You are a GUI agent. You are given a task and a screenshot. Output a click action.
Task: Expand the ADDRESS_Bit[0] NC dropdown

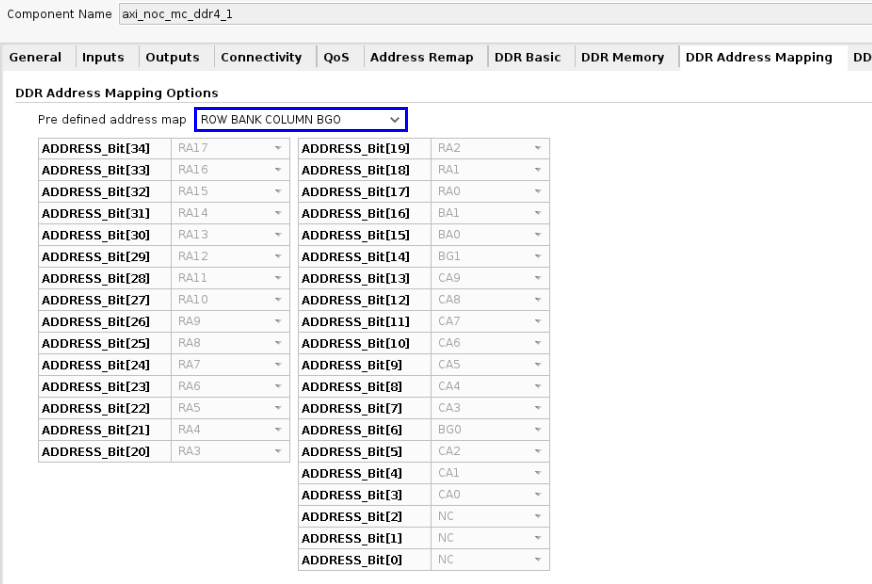click(490, 560)
